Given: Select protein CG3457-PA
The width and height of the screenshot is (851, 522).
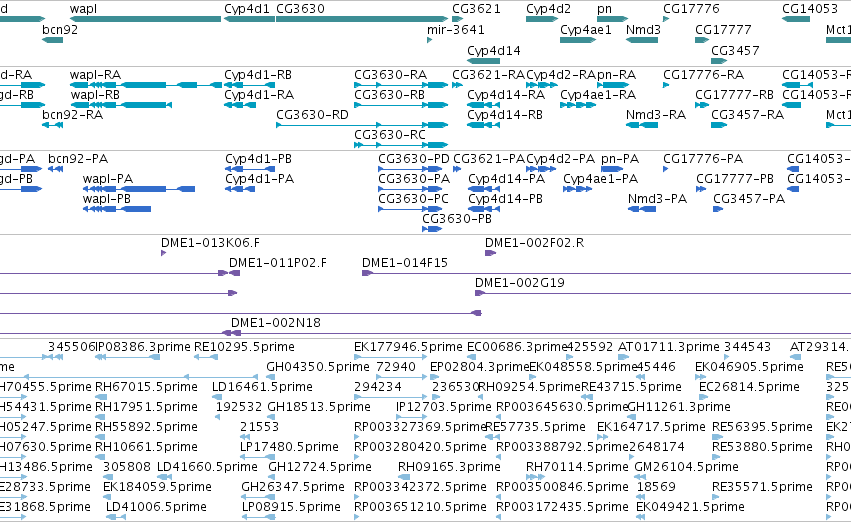Looking at the screenshot, I should click(x=749, y=199).
